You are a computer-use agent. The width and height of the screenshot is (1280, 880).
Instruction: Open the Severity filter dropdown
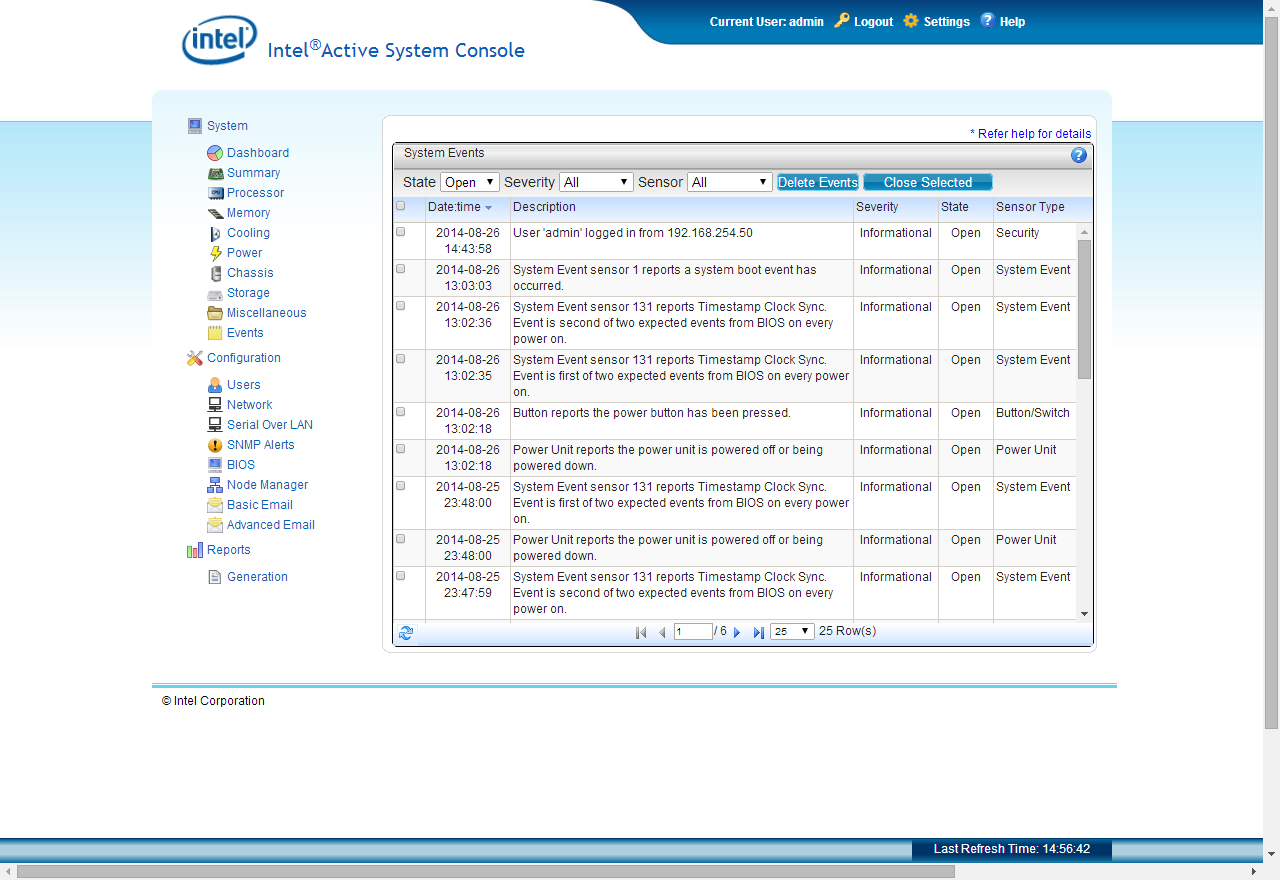point(596,182)
